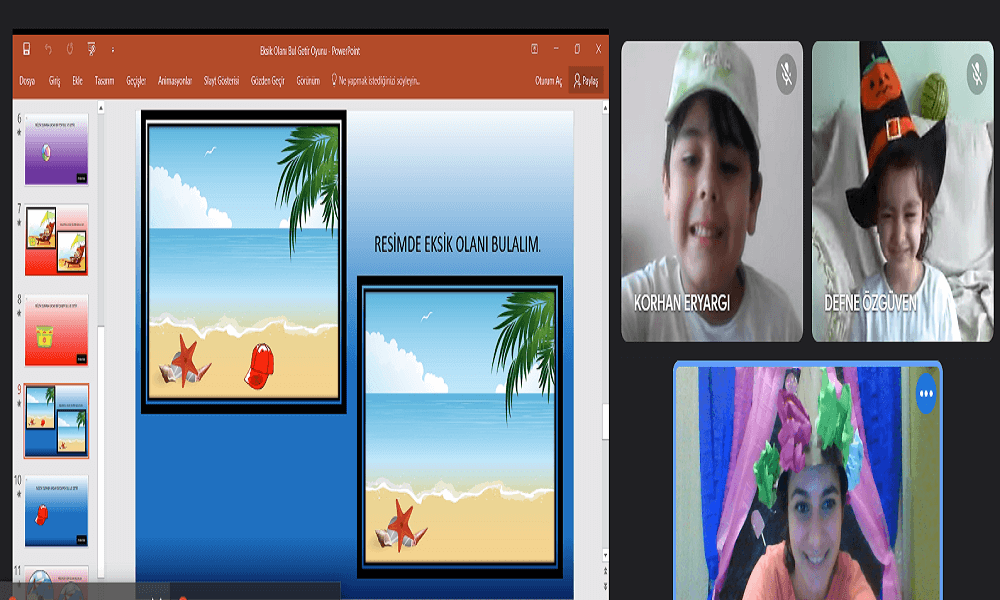1000x600 pixels.
Task: Click the Redo arrow icon
Action: (x=70, y=49)
